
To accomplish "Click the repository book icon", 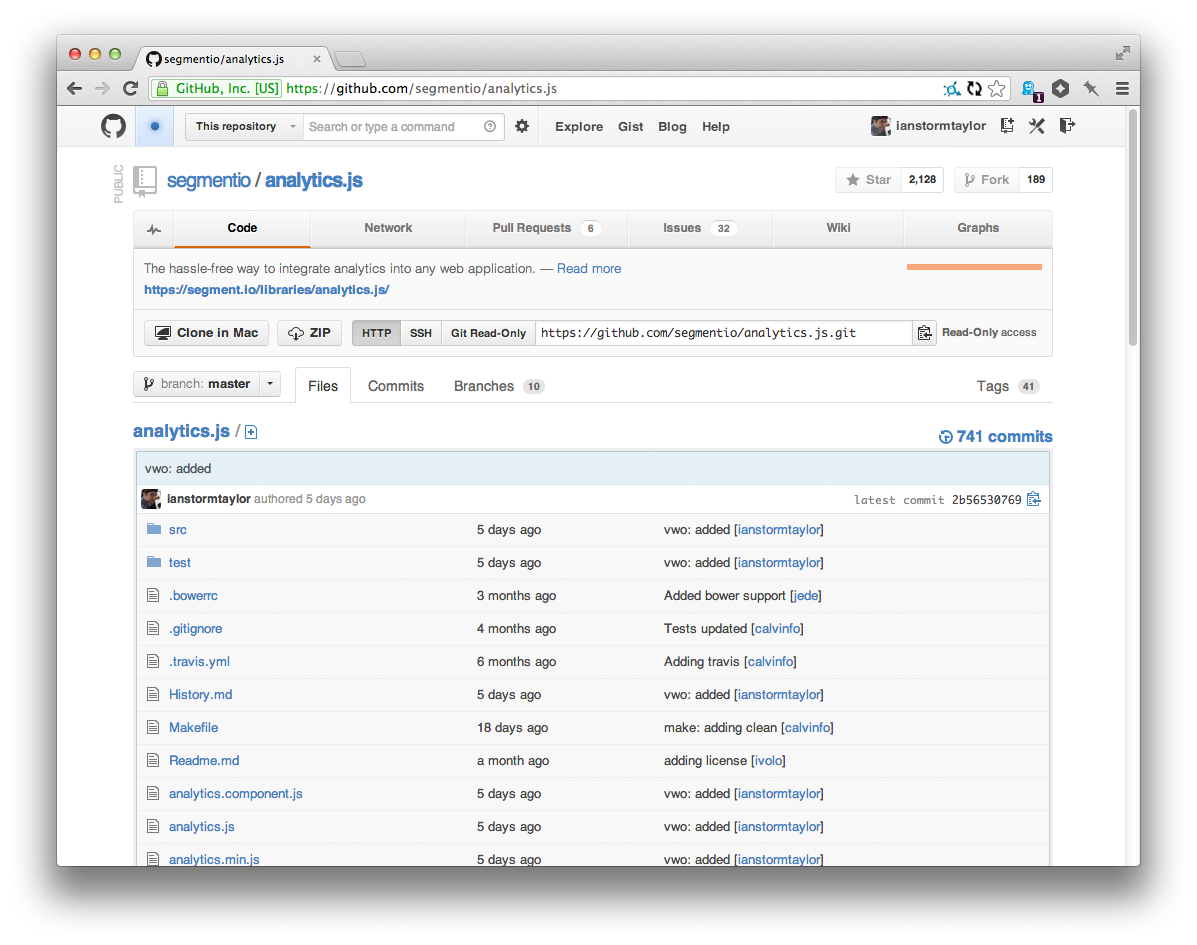I will click(x=145, y=181).
